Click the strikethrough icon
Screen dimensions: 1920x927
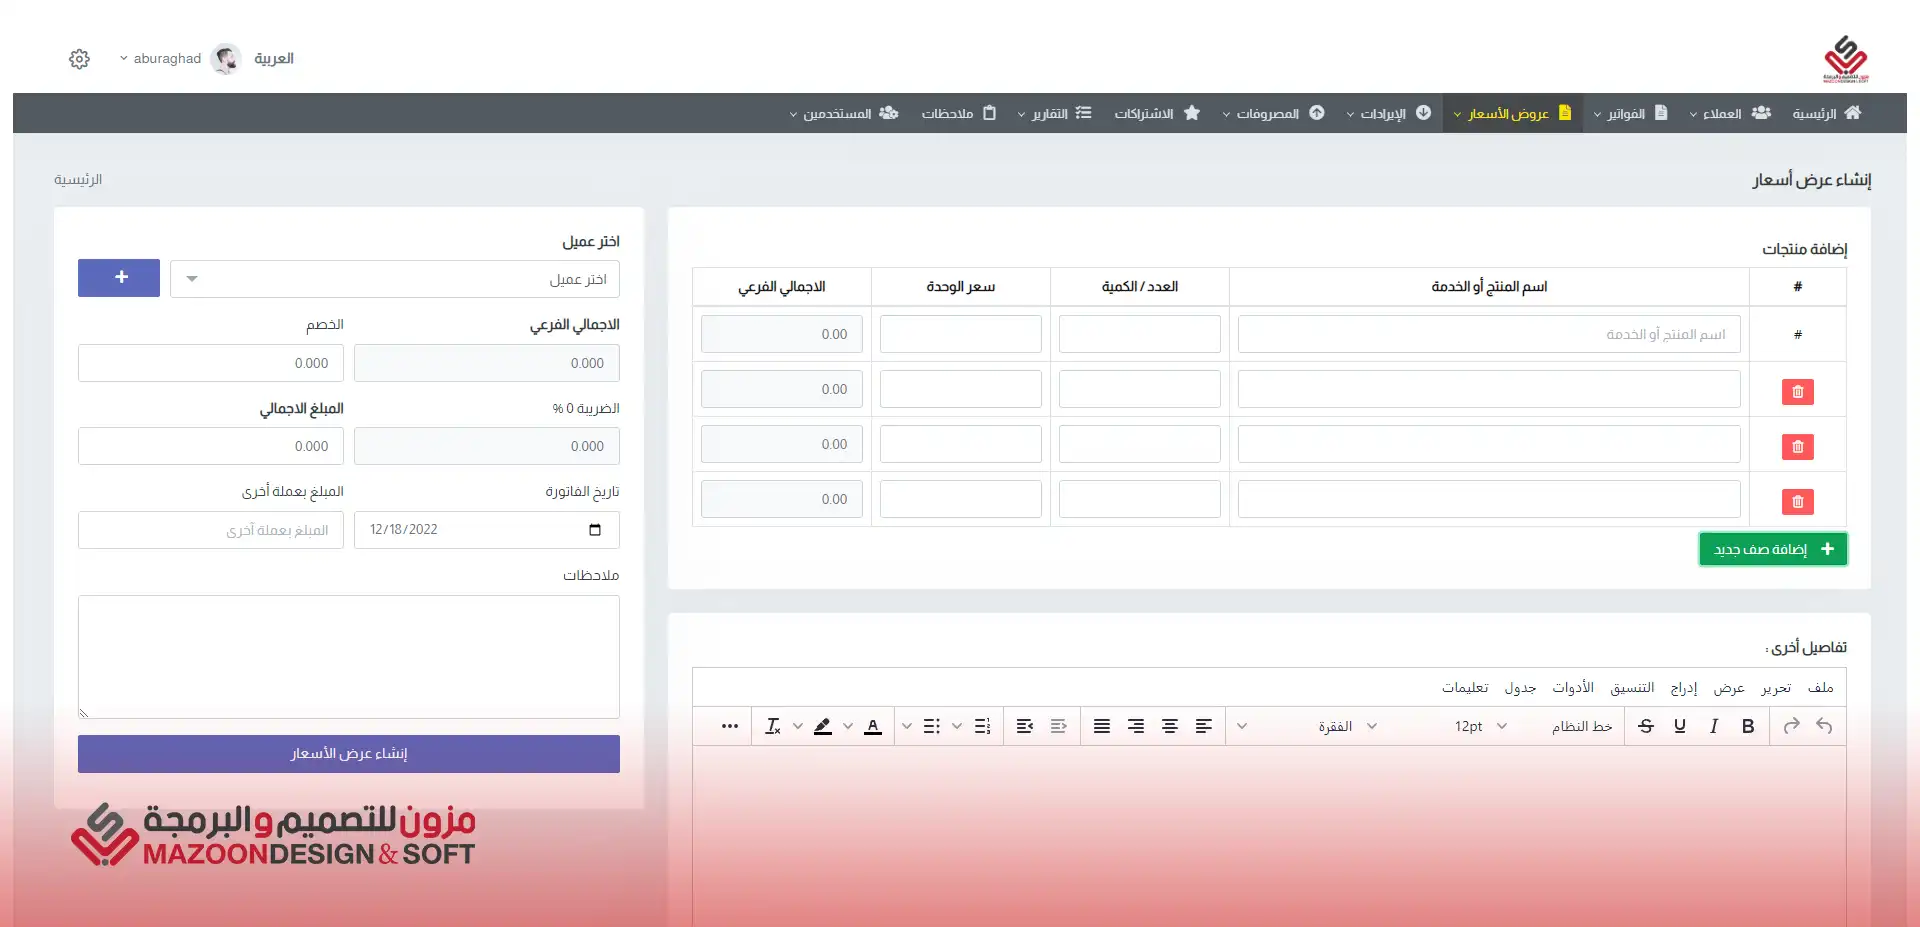[x=1645, y=726]
